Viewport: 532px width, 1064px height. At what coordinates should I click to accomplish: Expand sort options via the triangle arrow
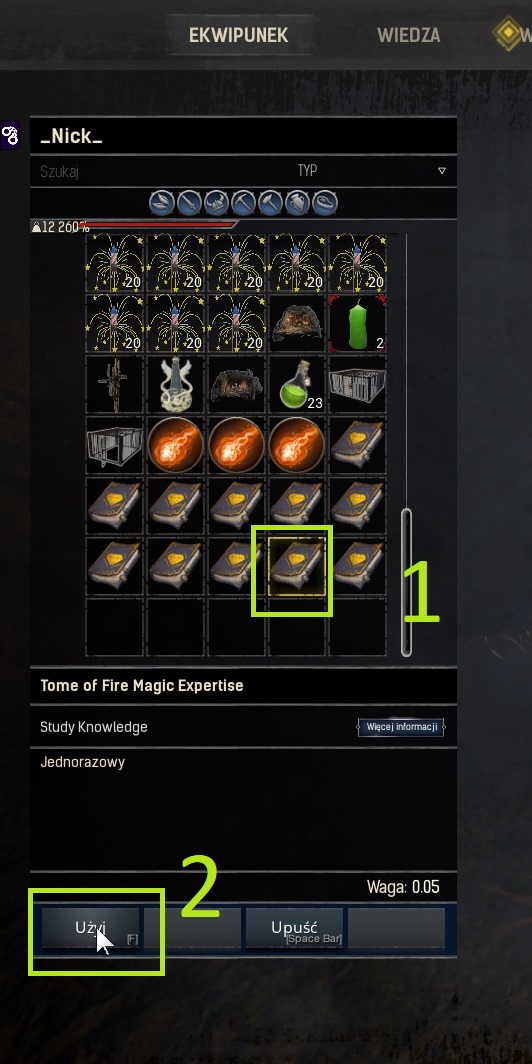[x=442, y=171]
